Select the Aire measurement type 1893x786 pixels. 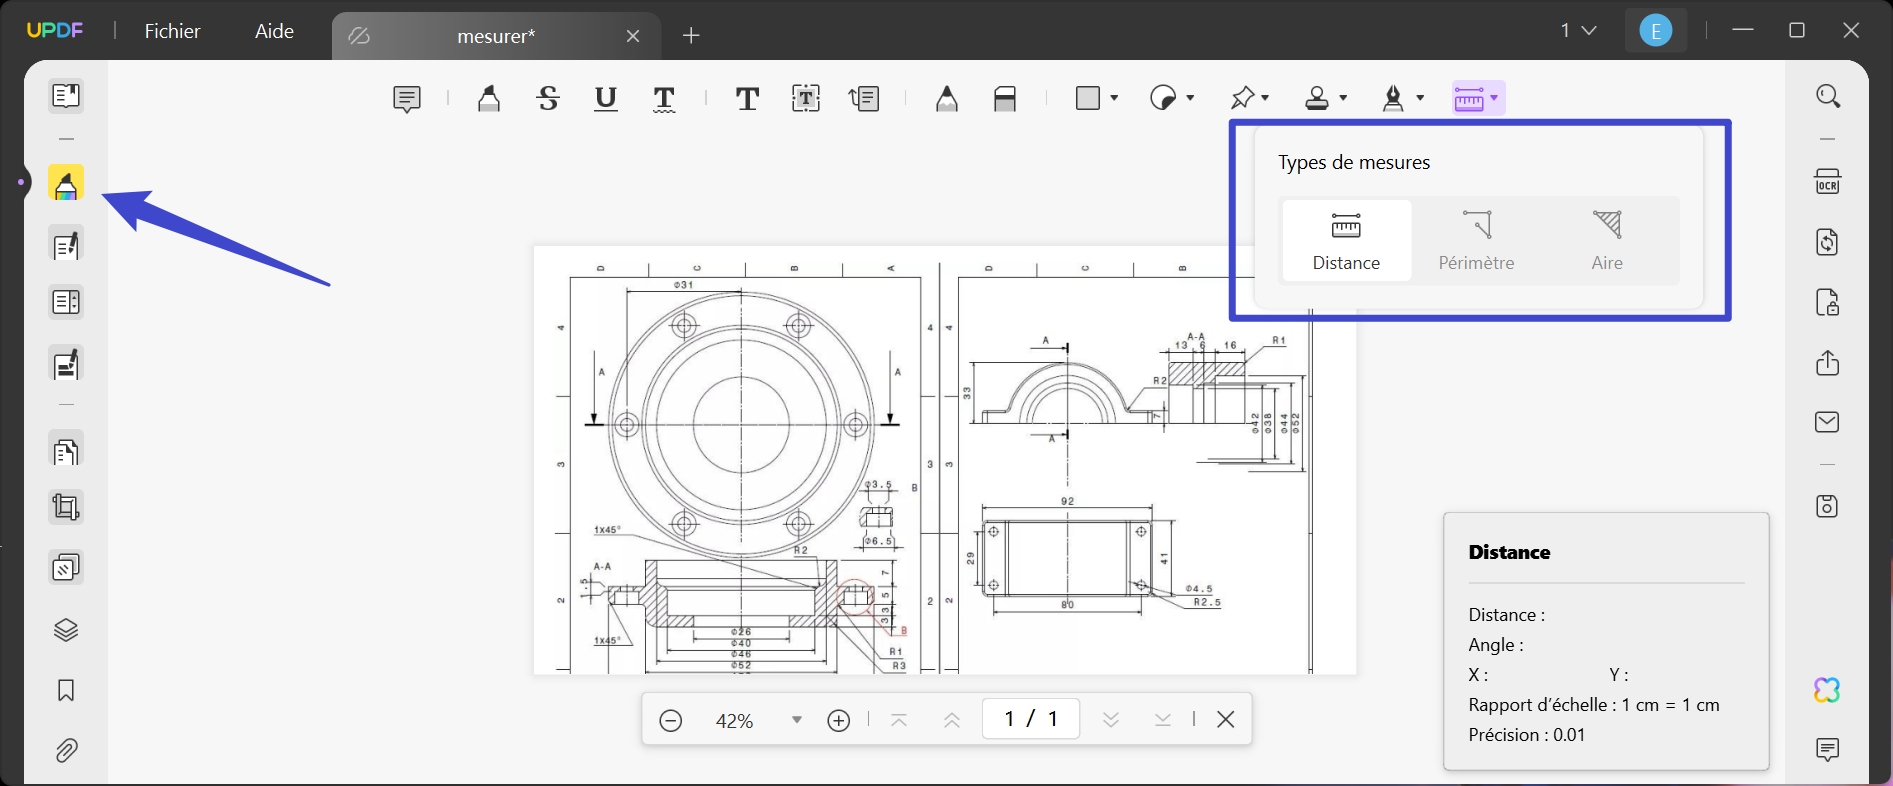coord(1607,241)
